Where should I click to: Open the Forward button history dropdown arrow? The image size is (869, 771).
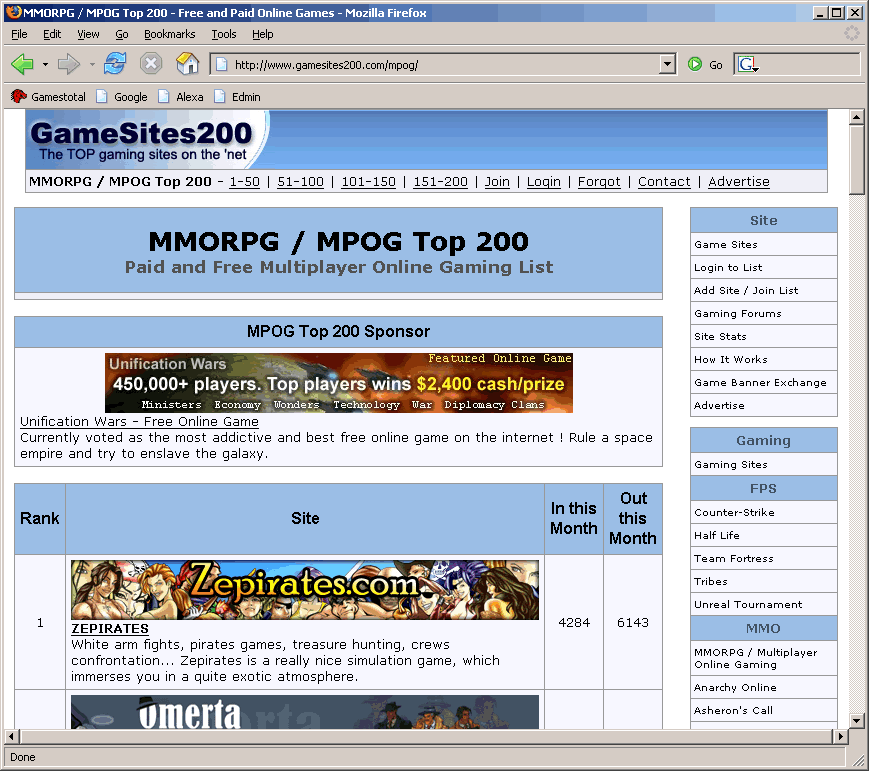(92, 64)
